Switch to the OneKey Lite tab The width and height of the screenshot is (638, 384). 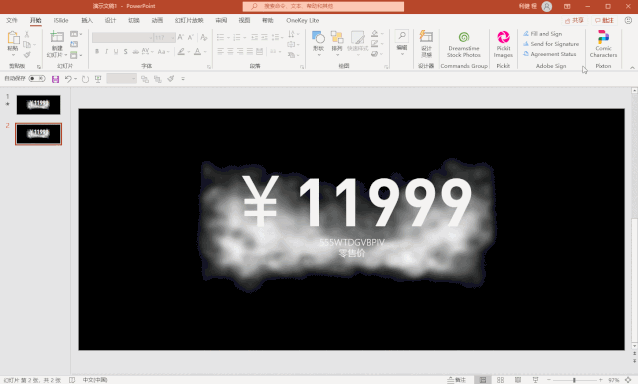(302, 20)
